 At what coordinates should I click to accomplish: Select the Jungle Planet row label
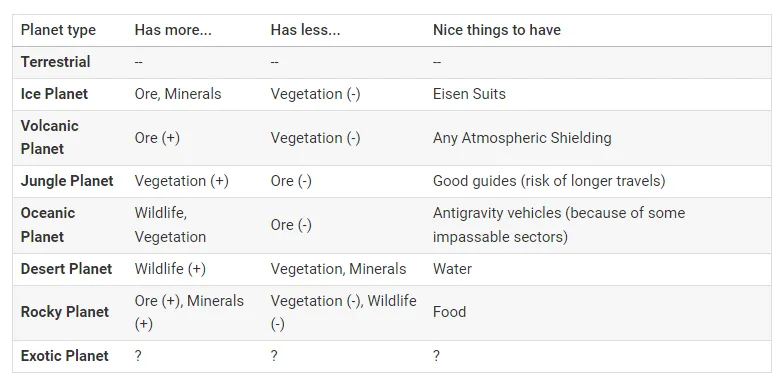pos(67,181)
